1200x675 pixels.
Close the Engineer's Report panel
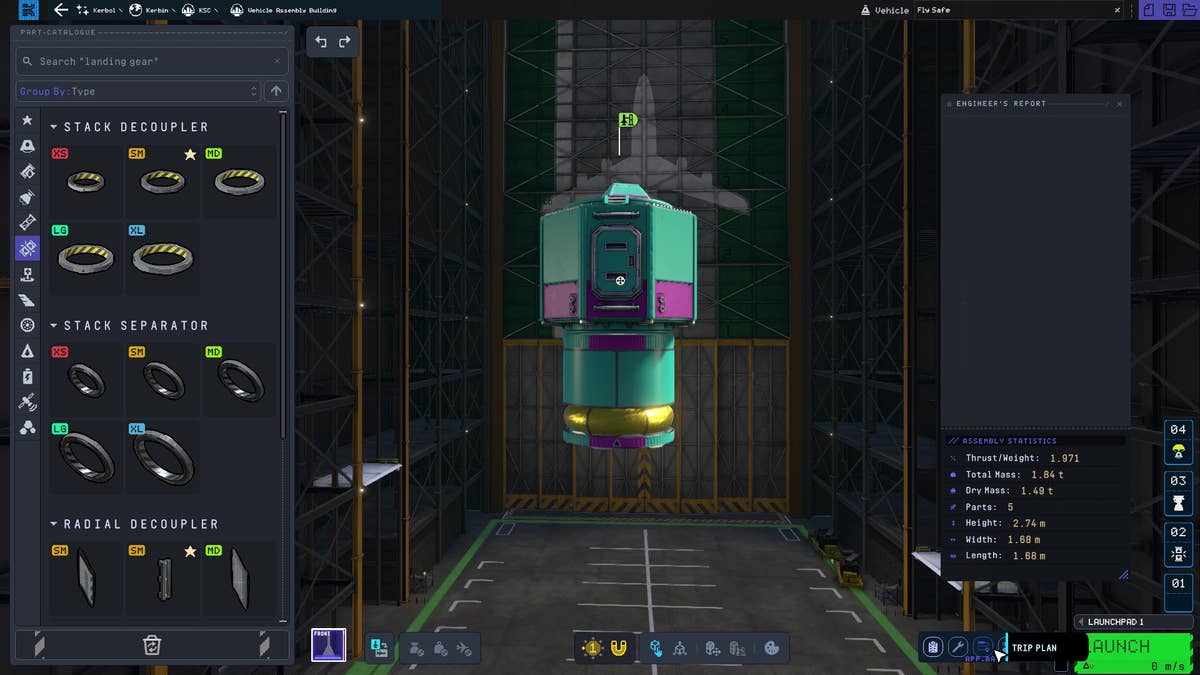pyautogui.click(x=1119, y=103)
